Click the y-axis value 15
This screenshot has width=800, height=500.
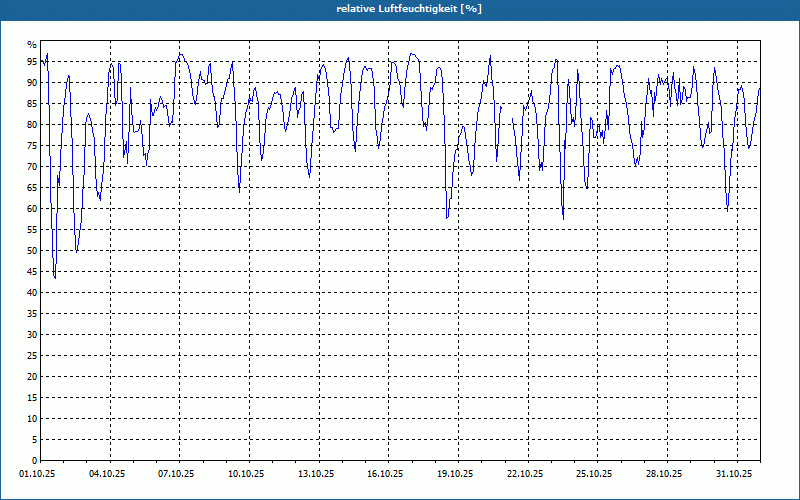pos(32,397)
